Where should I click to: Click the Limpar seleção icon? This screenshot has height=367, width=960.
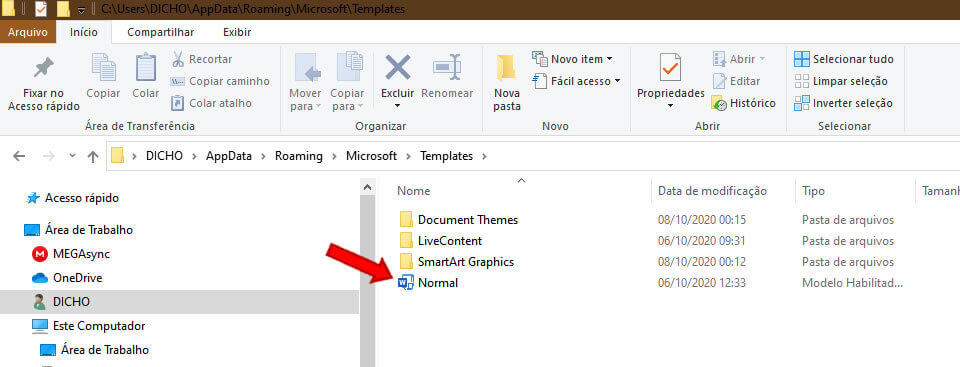click(801, 81)
